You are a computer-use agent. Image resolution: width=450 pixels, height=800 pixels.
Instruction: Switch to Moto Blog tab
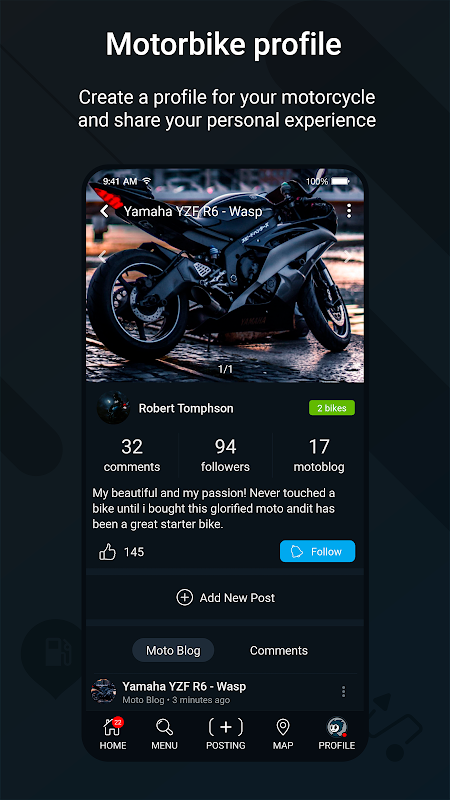173,650
